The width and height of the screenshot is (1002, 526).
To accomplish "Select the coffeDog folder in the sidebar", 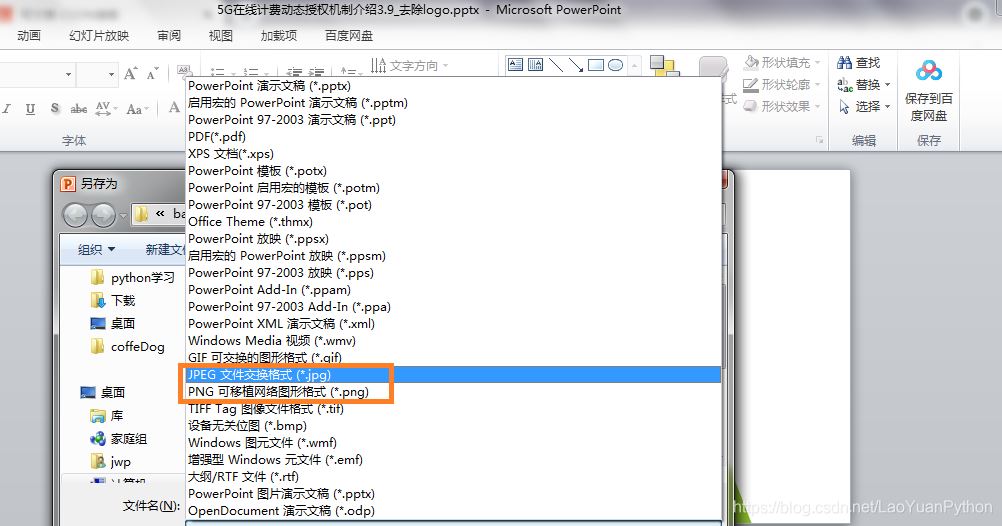I will [x=128, y=346].
